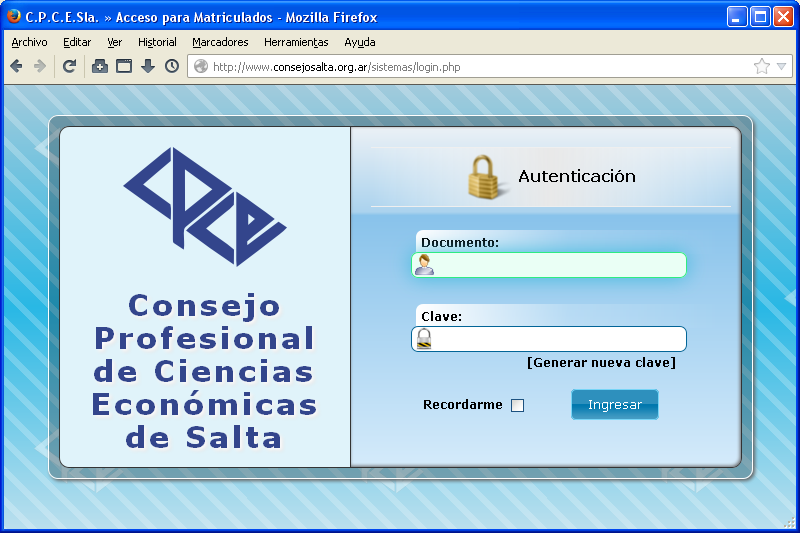The width and height of the screenshot is (800, 533).
Task: Click the Recordarme label text
Action: point(463,404)
